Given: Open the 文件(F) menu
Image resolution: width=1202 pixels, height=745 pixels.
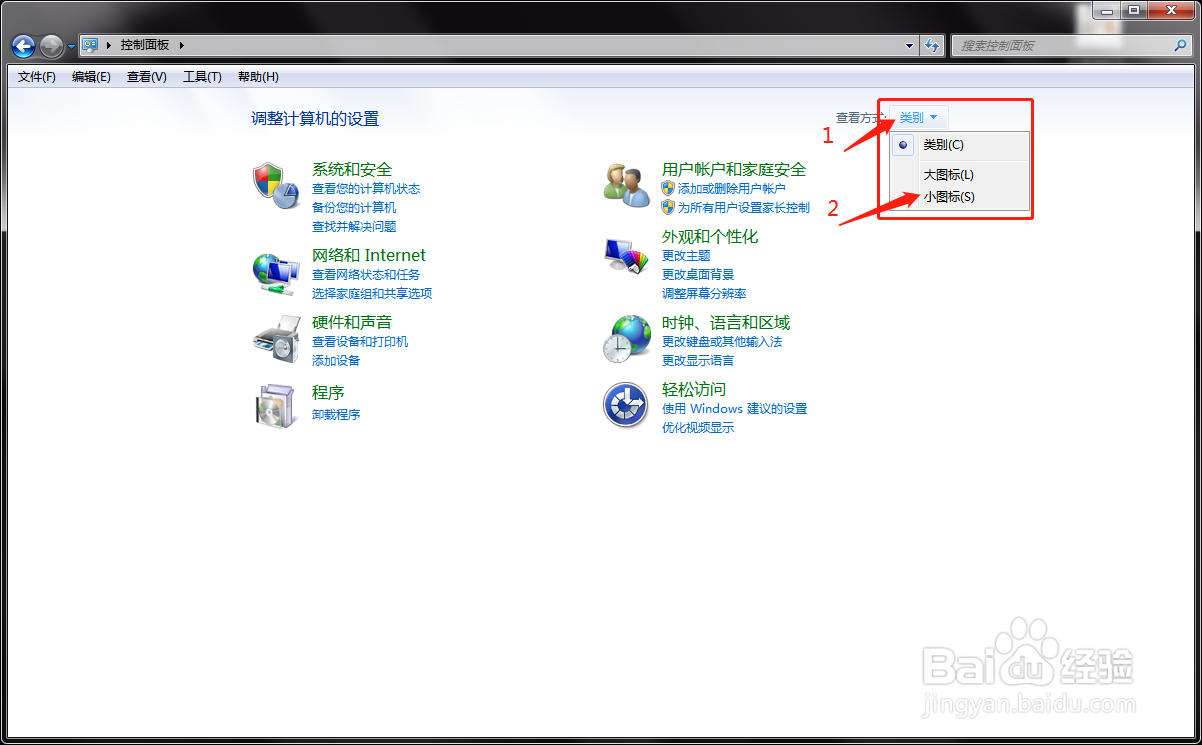Looking at the screenshot, I should 37,77.
